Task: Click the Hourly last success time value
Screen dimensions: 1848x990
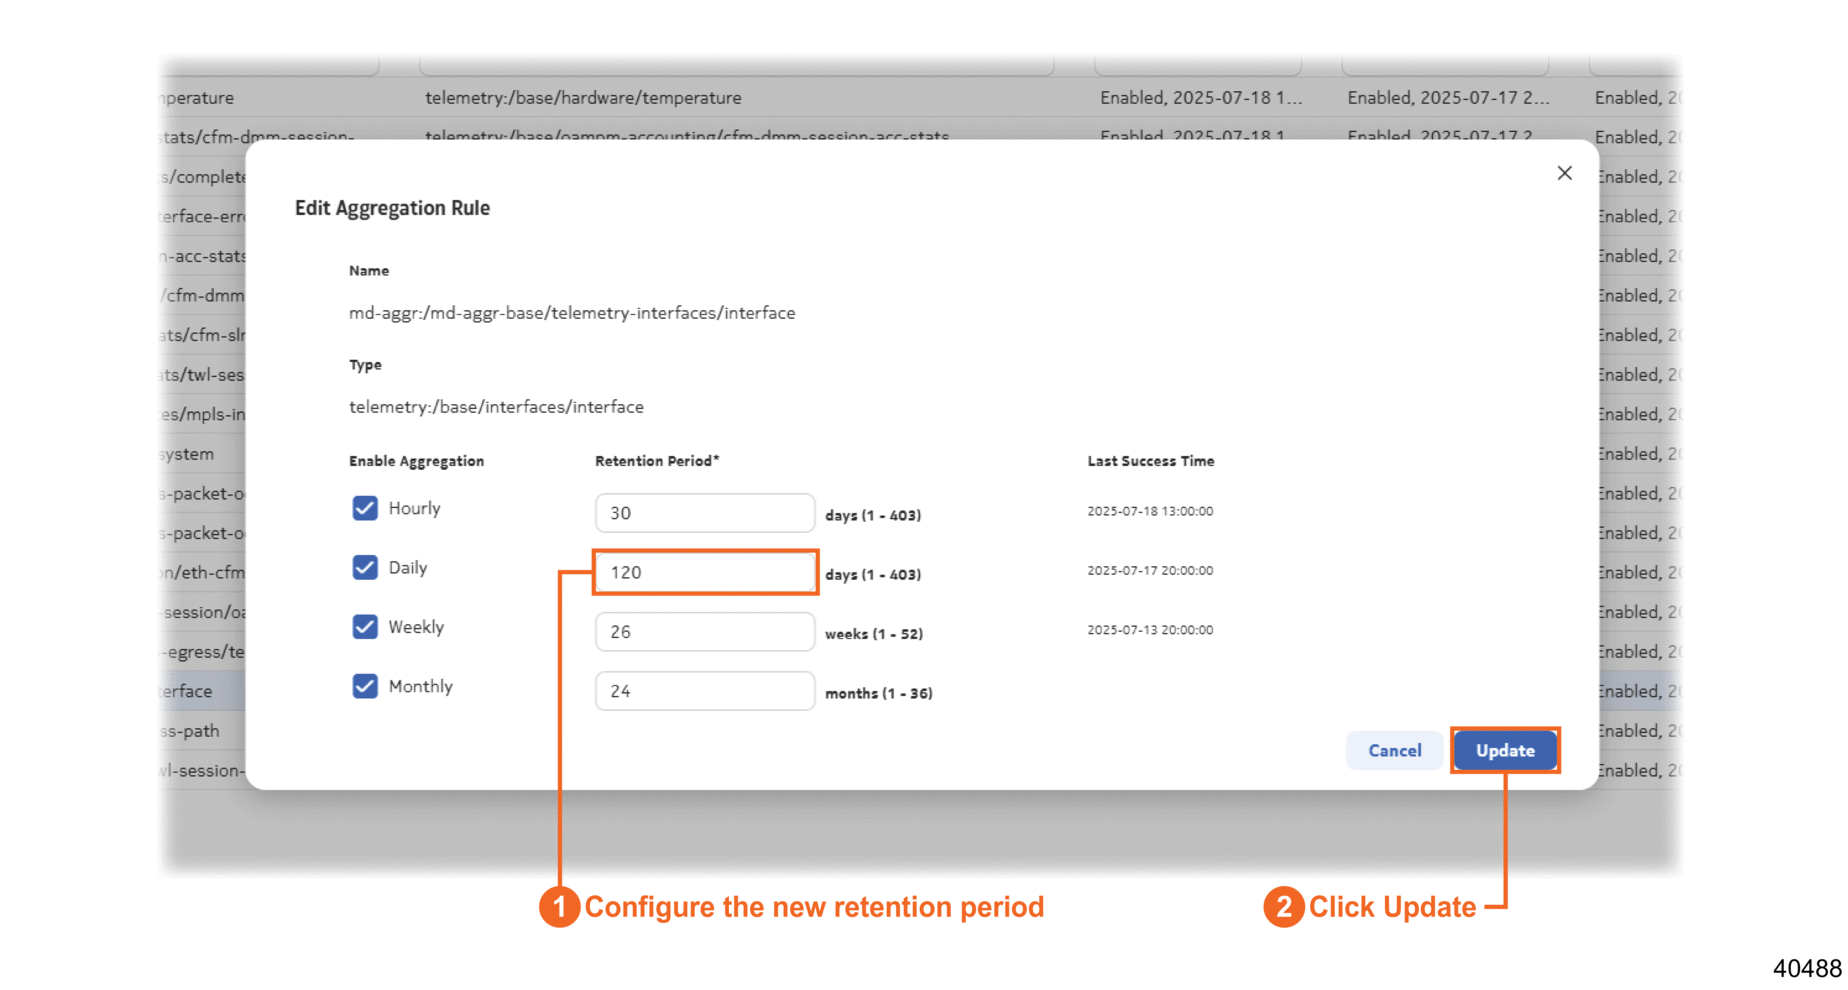Action: (1150, 511)
